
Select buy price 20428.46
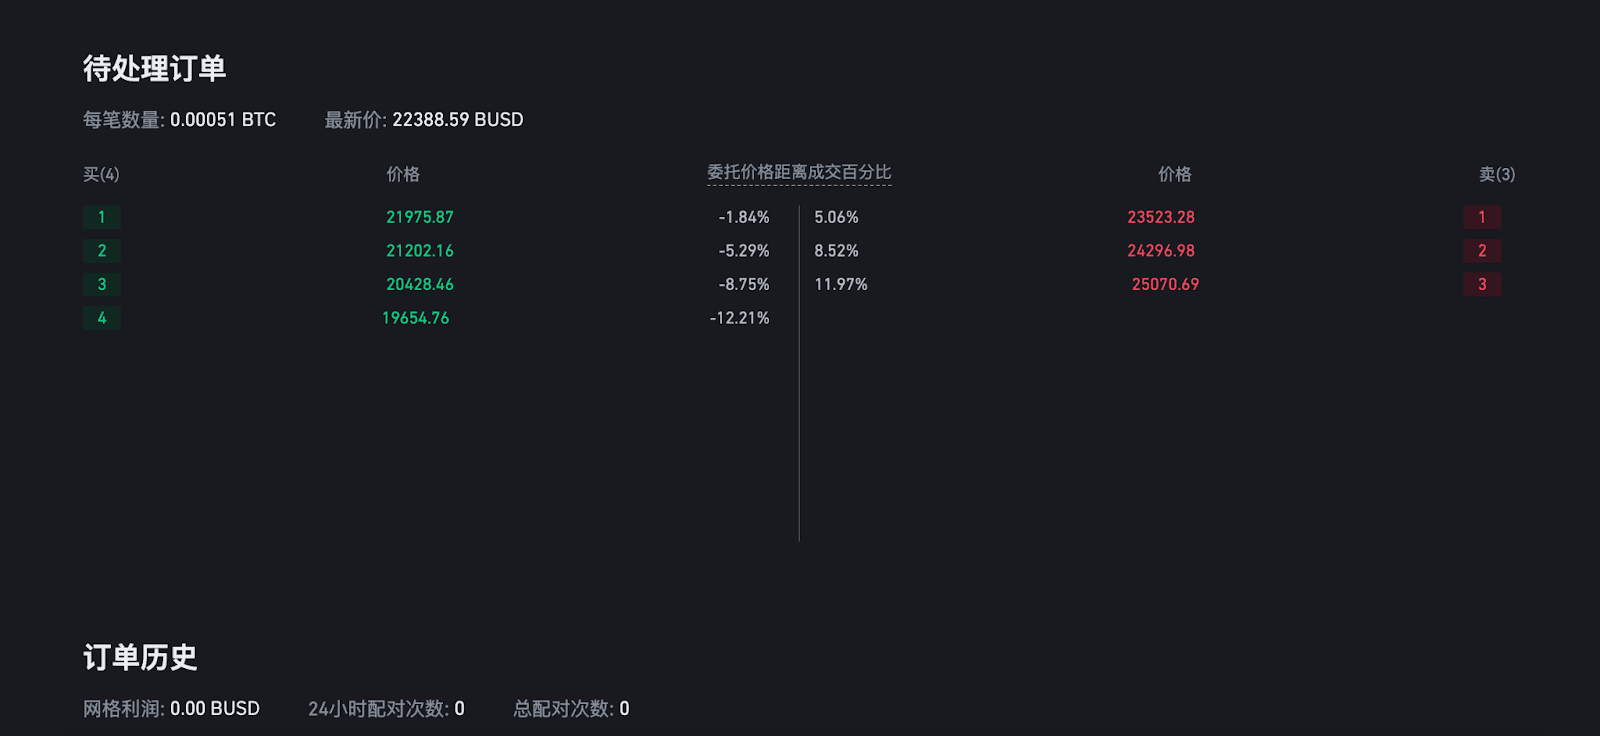(x=420, y=284)
